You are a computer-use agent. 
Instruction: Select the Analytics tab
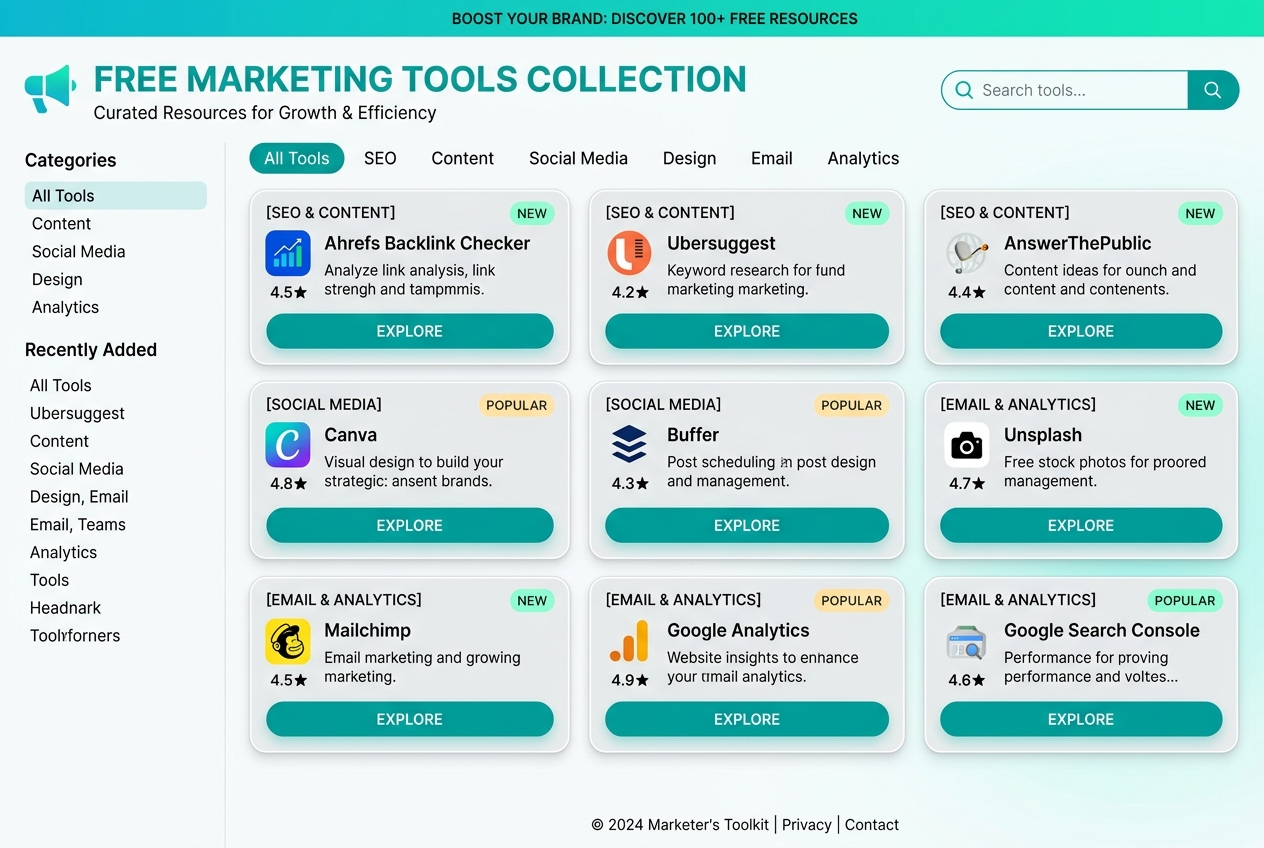point(863,158)
